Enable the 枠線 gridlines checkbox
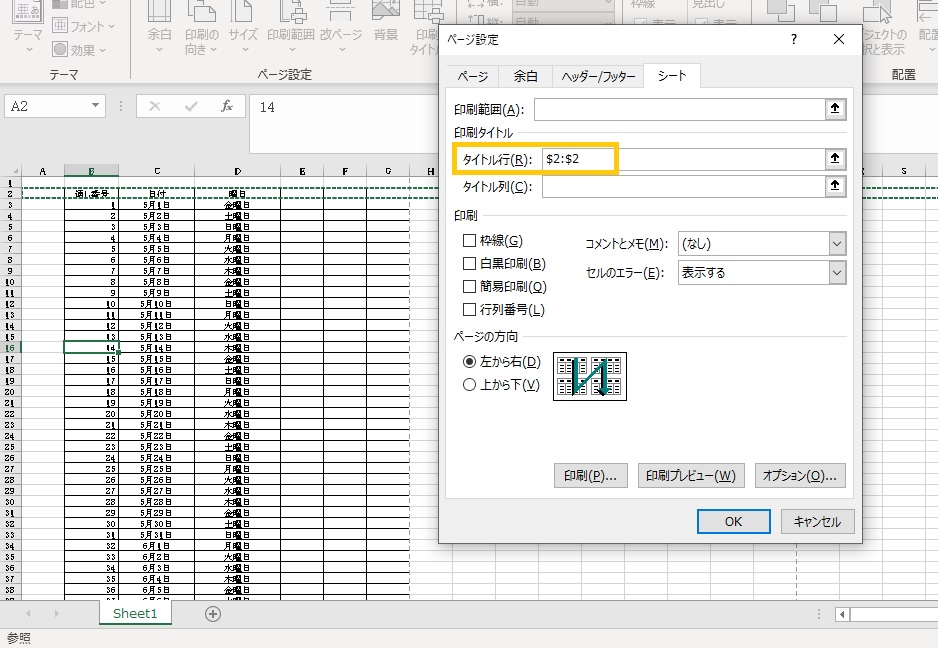 click(x=469, y=241)
